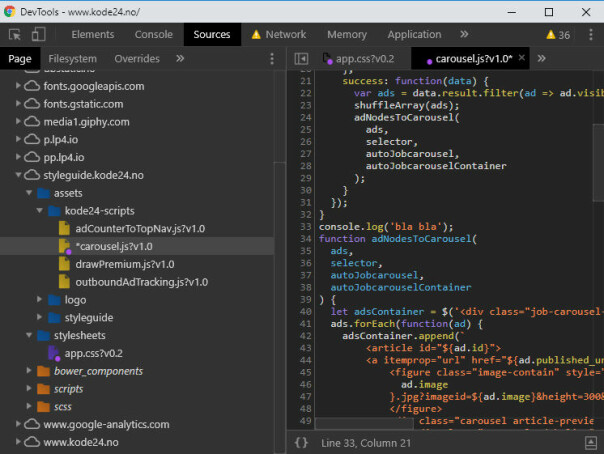The image size is (604, 454).
Task: Click the function adNodesToCarousel( declaration
Action: [x=398, y=239]
